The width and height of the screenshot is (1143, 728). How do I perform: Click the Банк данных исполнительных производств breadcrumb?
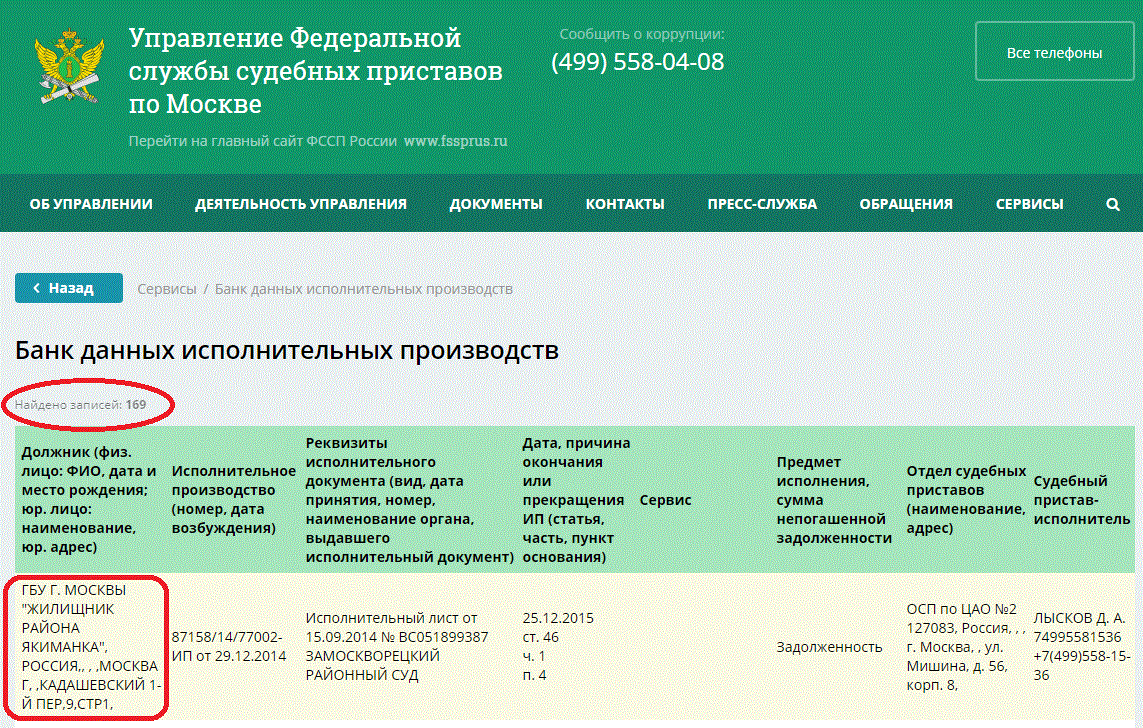(364, 289)
